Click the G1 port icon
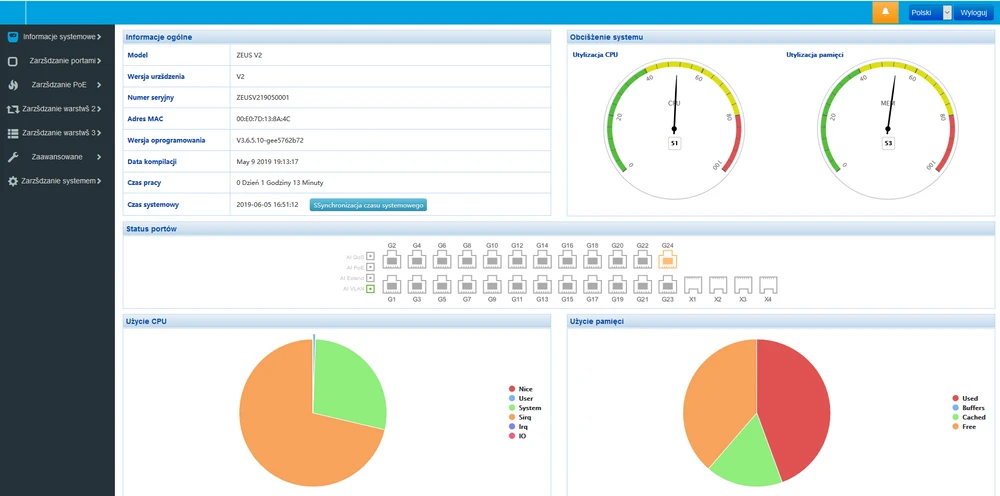This screenshot has height=496, width=1000. (x=392, y=284)
